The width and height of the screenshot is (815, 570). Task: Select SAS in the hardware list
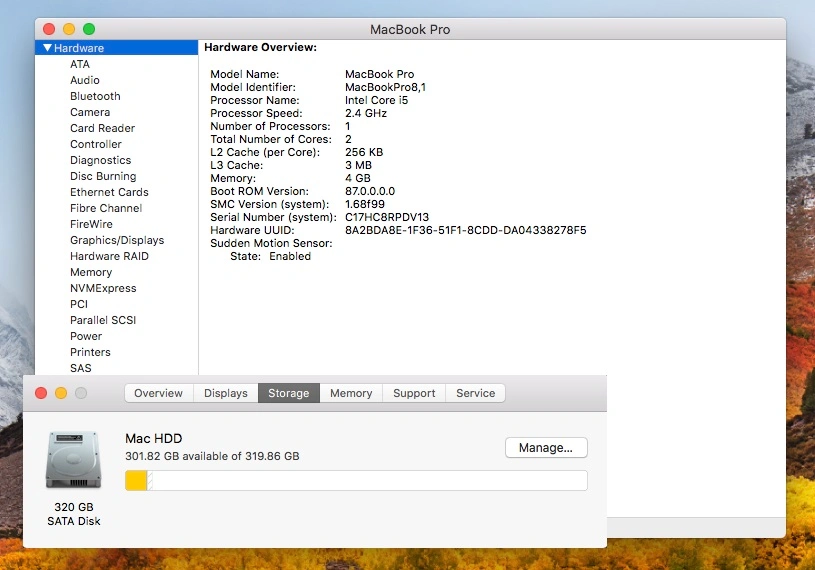point(81,368)
